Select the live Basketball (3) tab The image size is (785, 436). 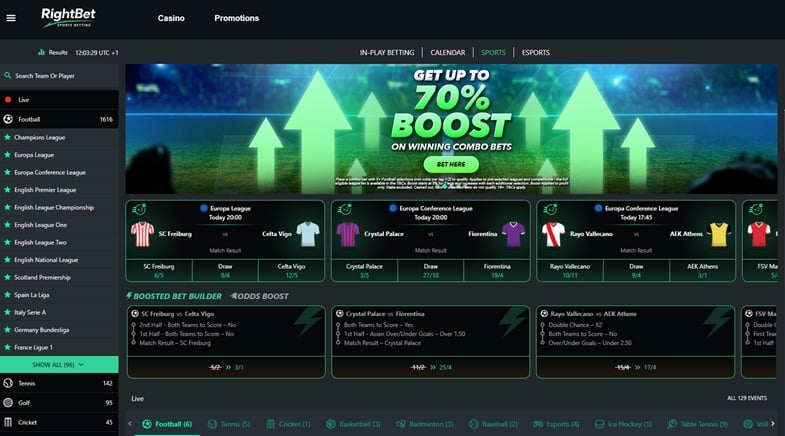point(353,424)
